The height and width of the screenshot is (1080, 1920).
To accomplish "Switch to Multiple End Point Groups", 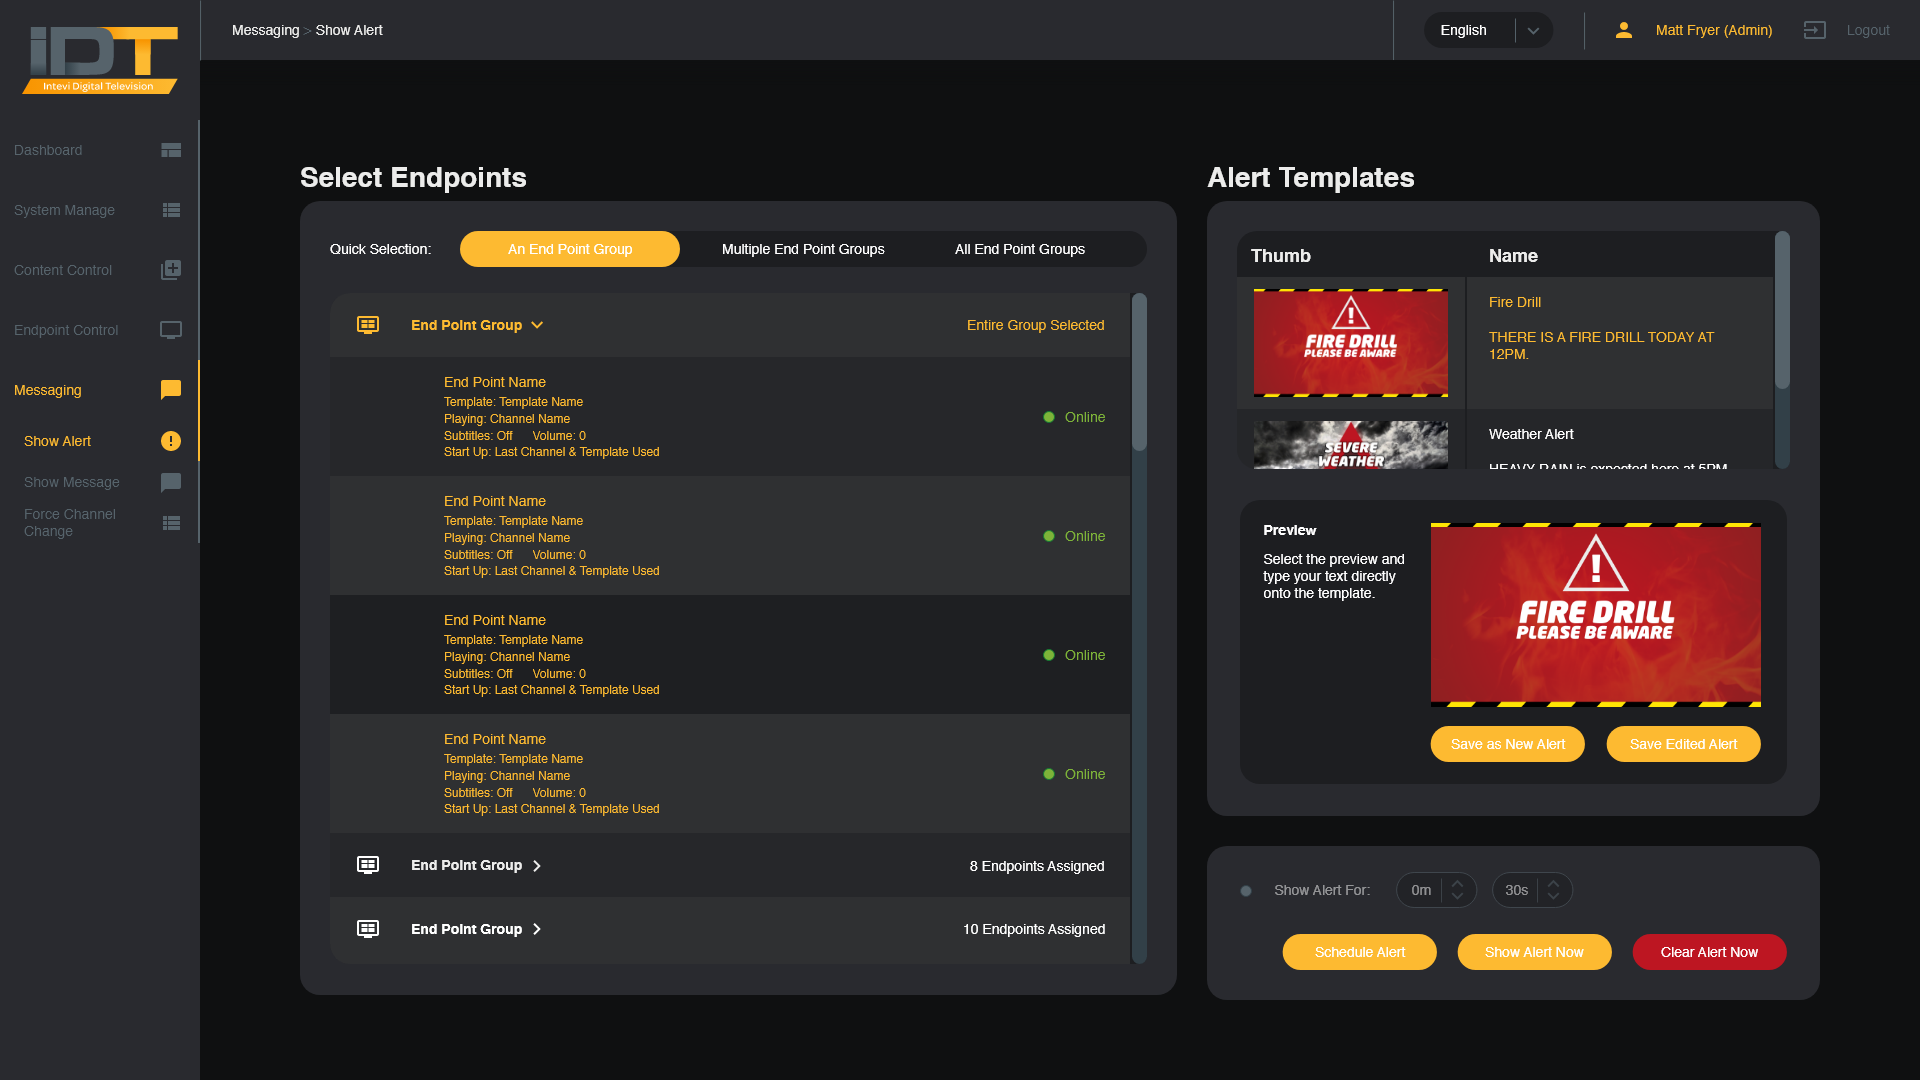I will pos(803,249).
